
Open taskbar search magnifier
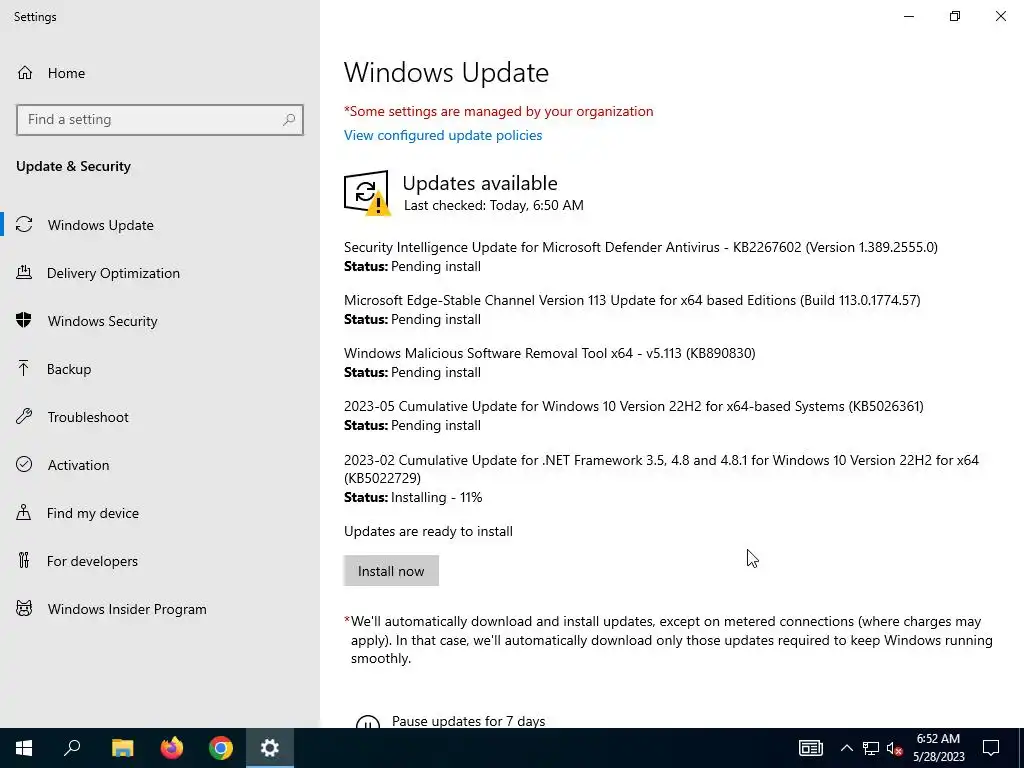pyautogui.click(x=72, y=748)
